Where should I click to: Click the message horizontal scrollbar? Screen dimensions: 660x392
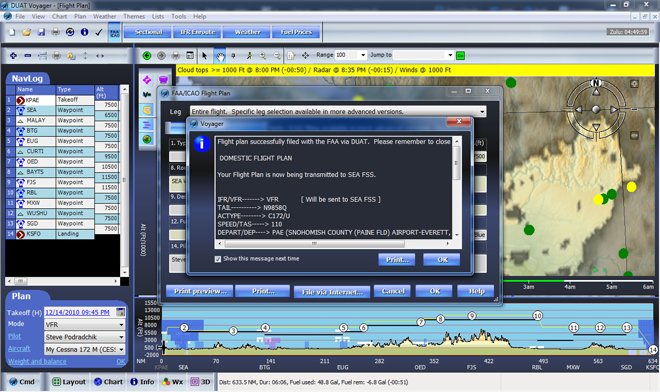pos(332,244)
